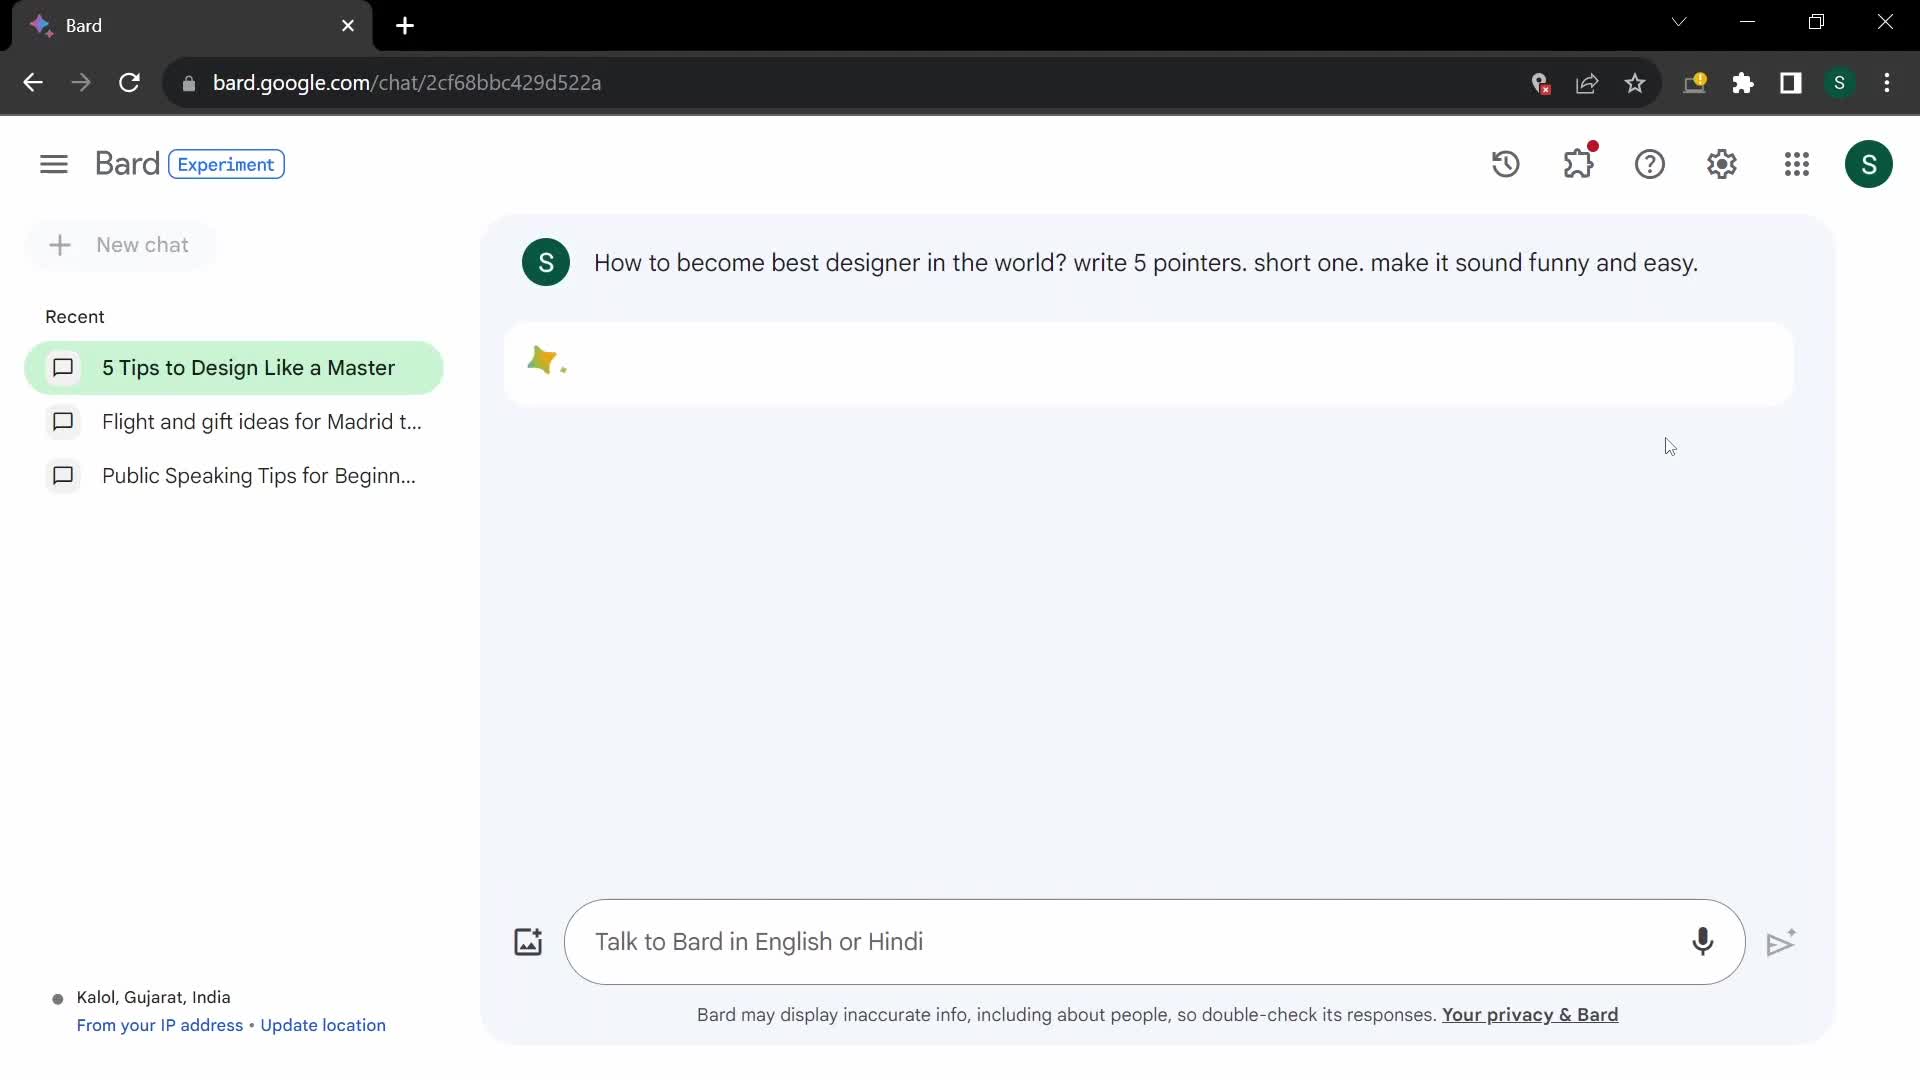
Task: Click the send message arrow icon
Action: 1780,942
